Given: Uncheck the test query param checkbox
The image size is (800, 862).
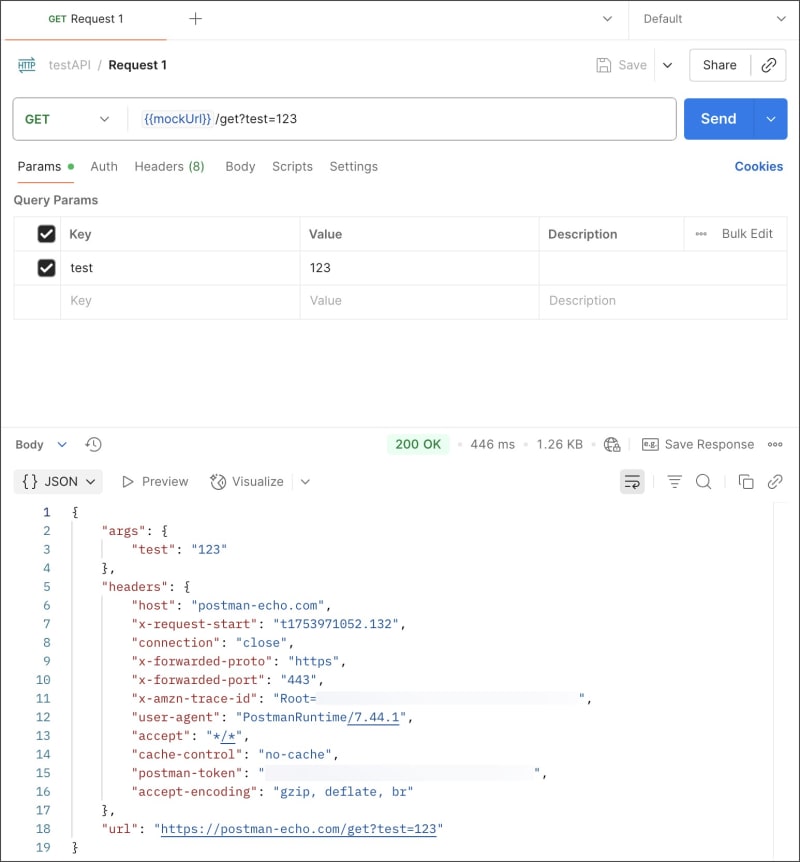Looking at the screenshot, I should (x=46, y=268).
